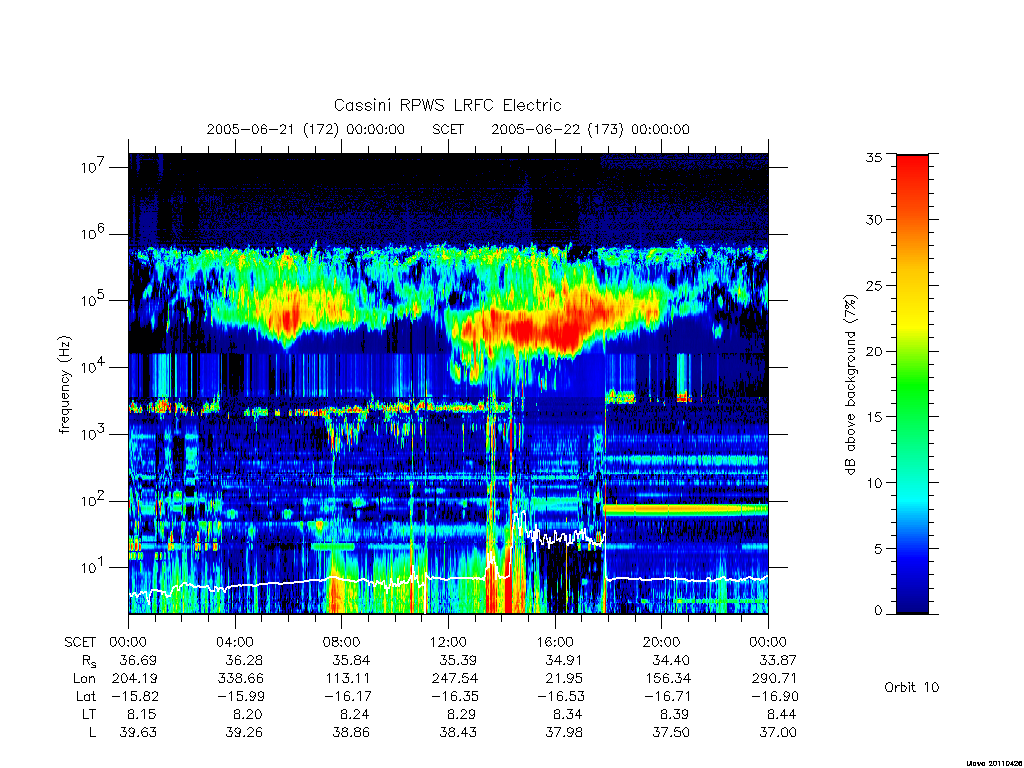The image size is (1024, 768).
Task: Select the local time value '8.24'
Action: [355, 714]
